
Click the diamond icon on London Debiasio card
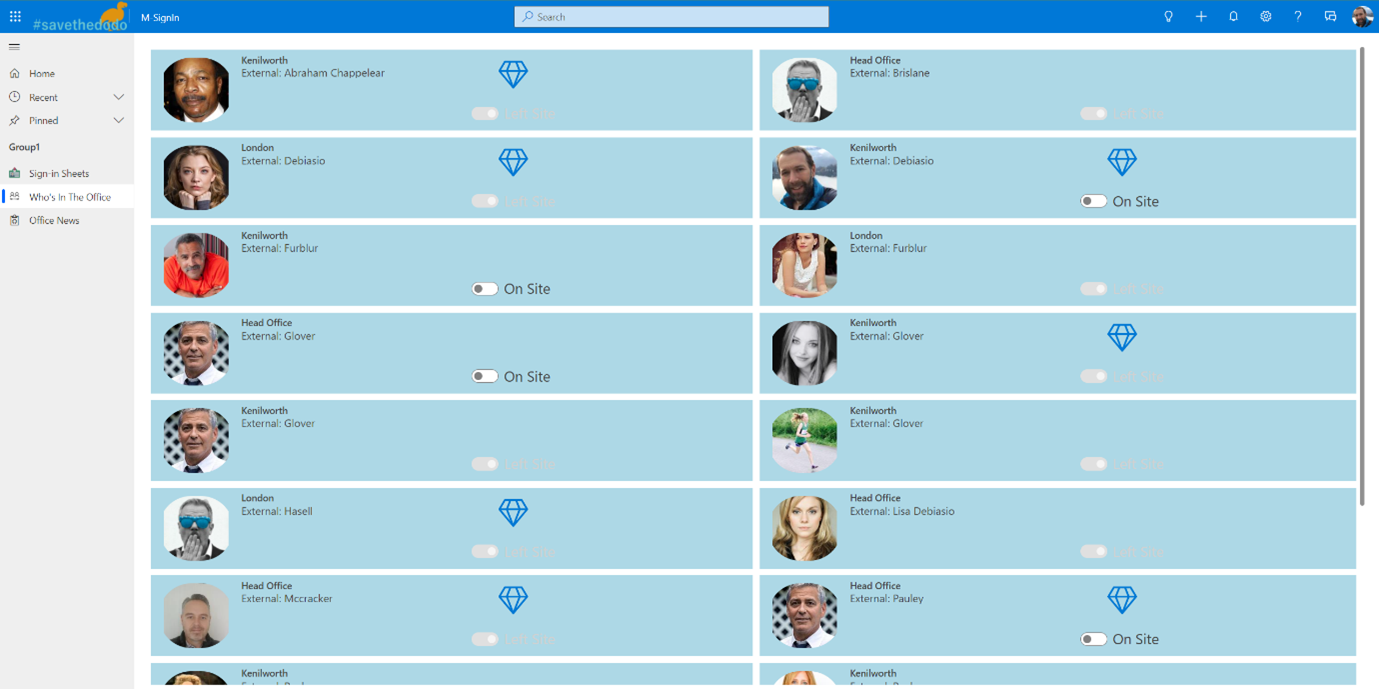pos(513,162)
